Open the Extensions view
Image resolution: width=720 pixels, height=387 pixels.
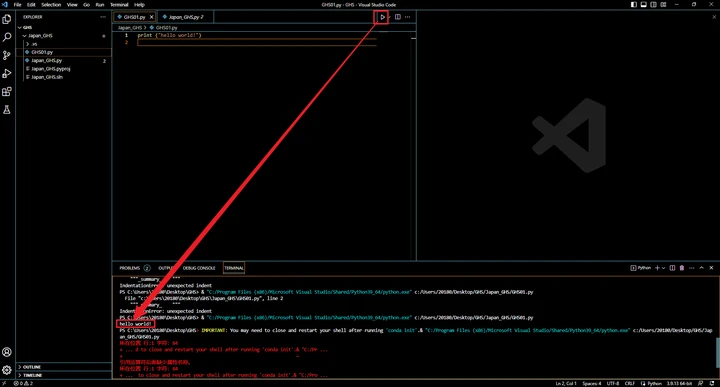7,92
